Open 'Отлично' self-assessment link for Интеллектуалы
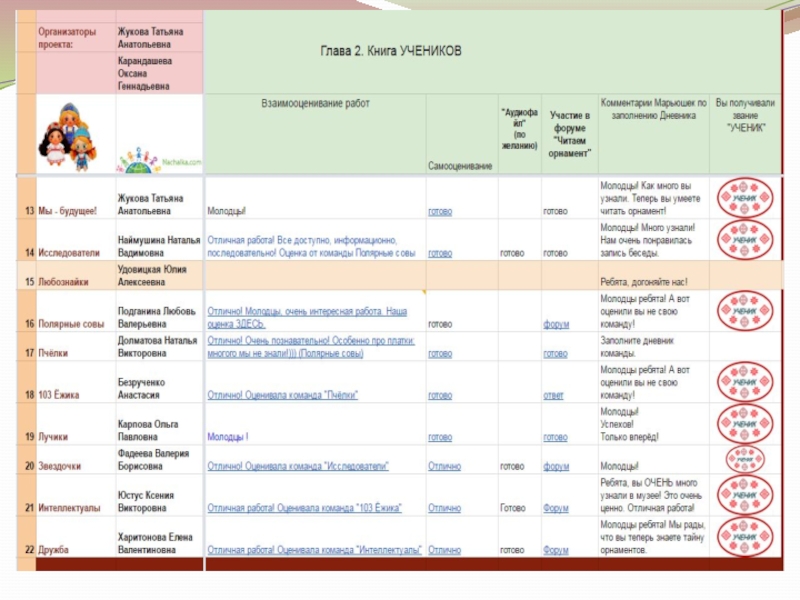This screenshot has width=800, height=600. [444, 508]
